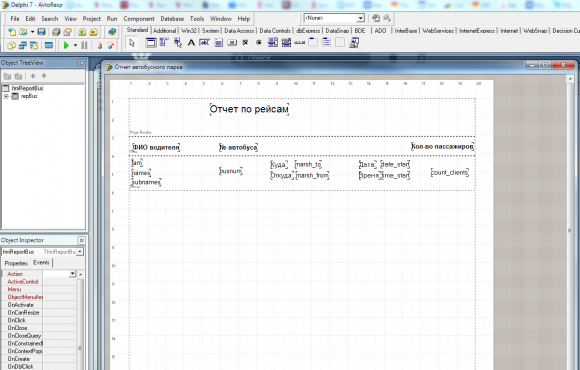
Task: Switch to the Properties tab
Action: (16, 263)
